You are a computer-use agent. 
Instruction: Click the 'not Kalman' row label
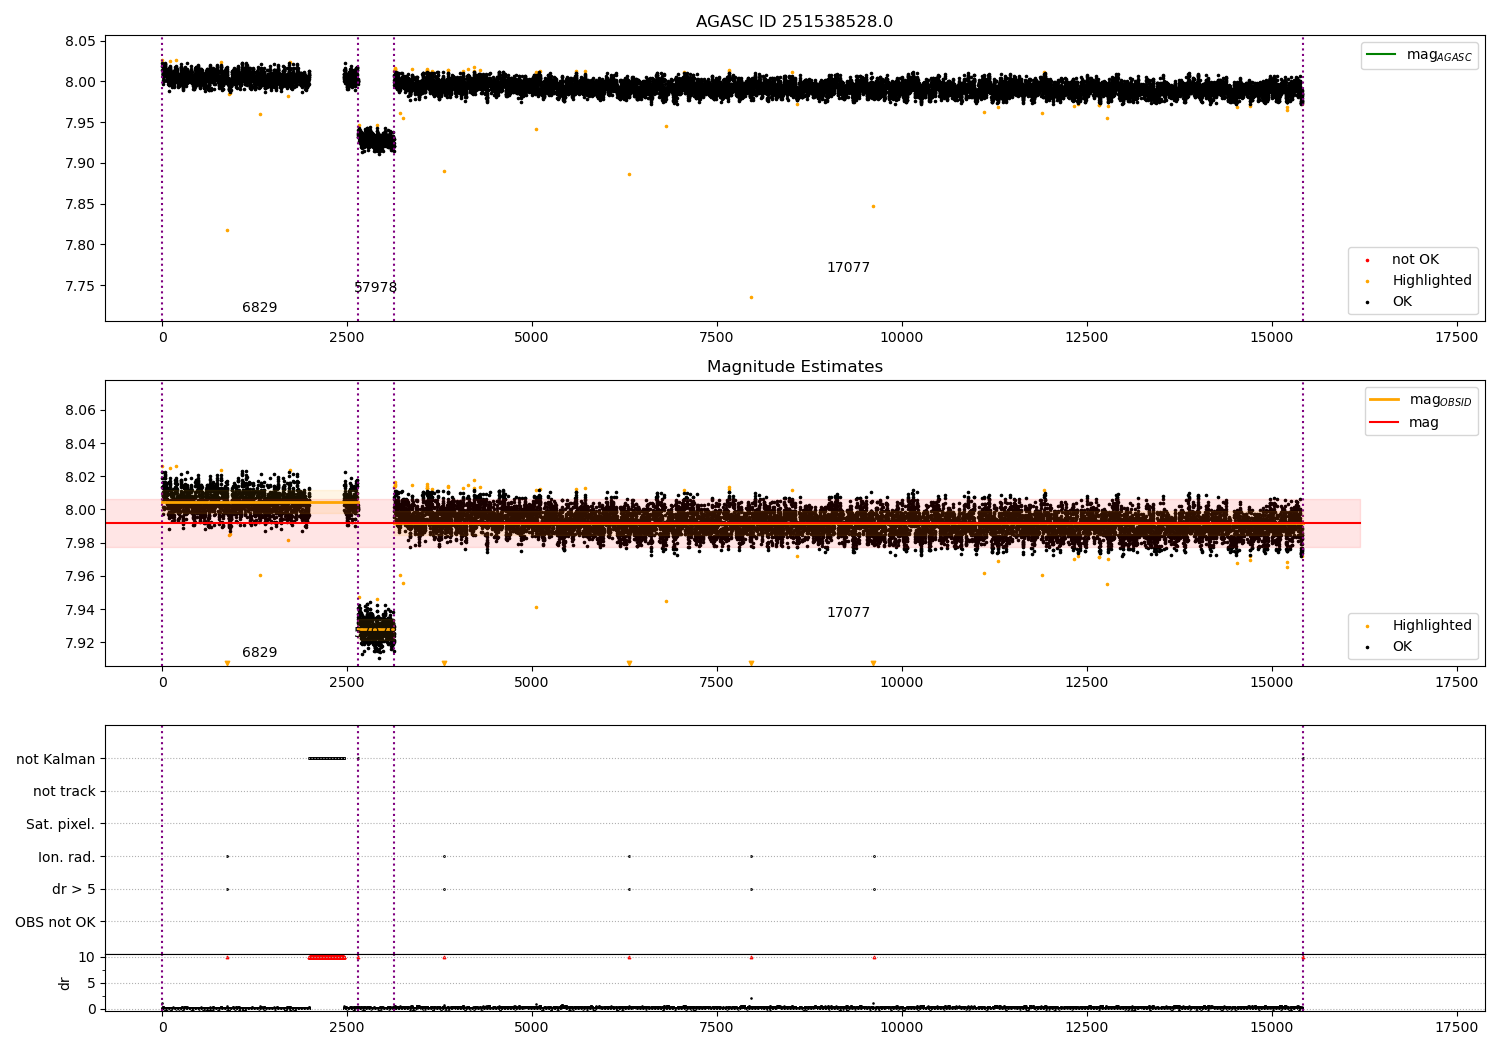[x=55, y=759]
